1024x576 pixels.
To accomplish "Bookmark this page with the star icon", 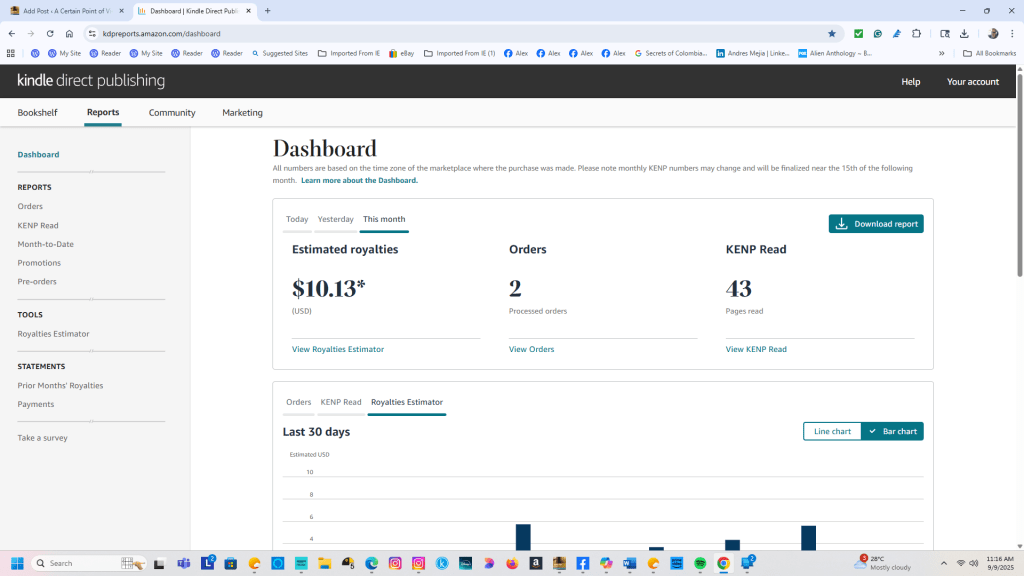I will [x=831, y=33].
